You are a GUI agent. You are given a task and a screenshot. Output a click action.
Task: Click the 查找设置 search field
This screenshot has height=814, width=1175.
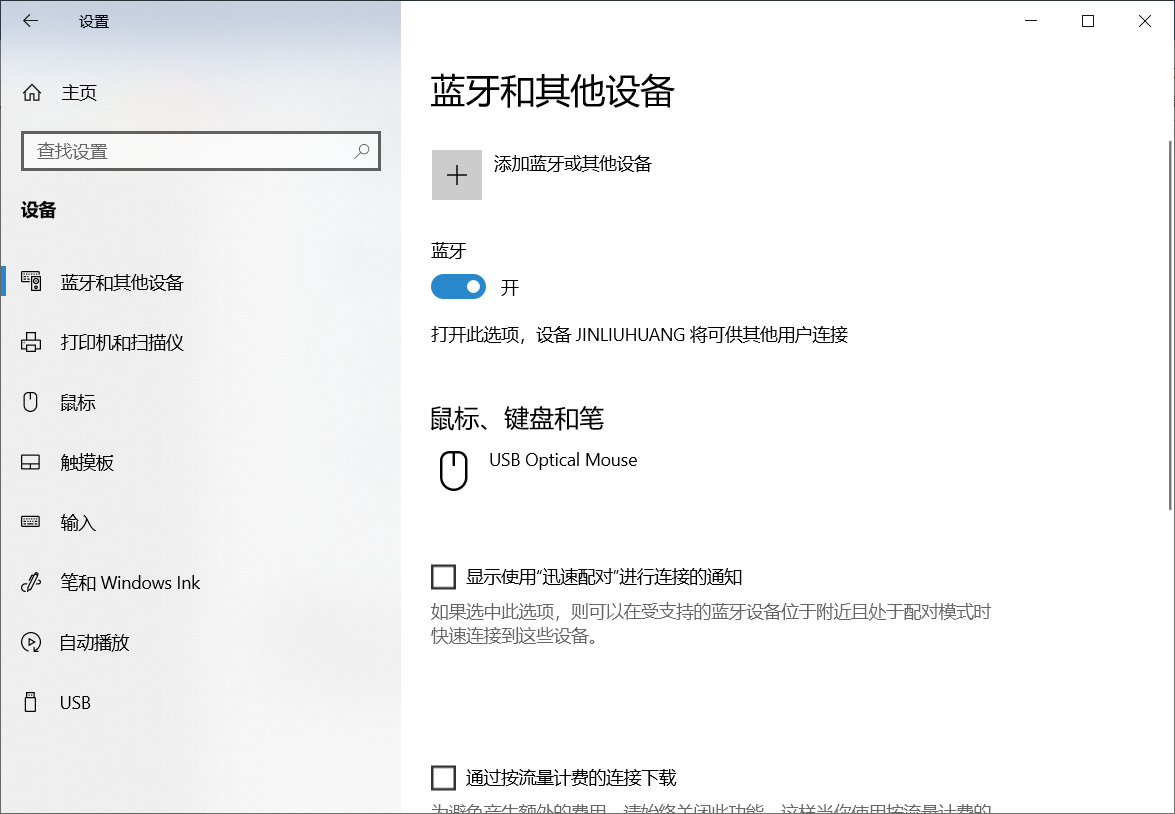190,151
